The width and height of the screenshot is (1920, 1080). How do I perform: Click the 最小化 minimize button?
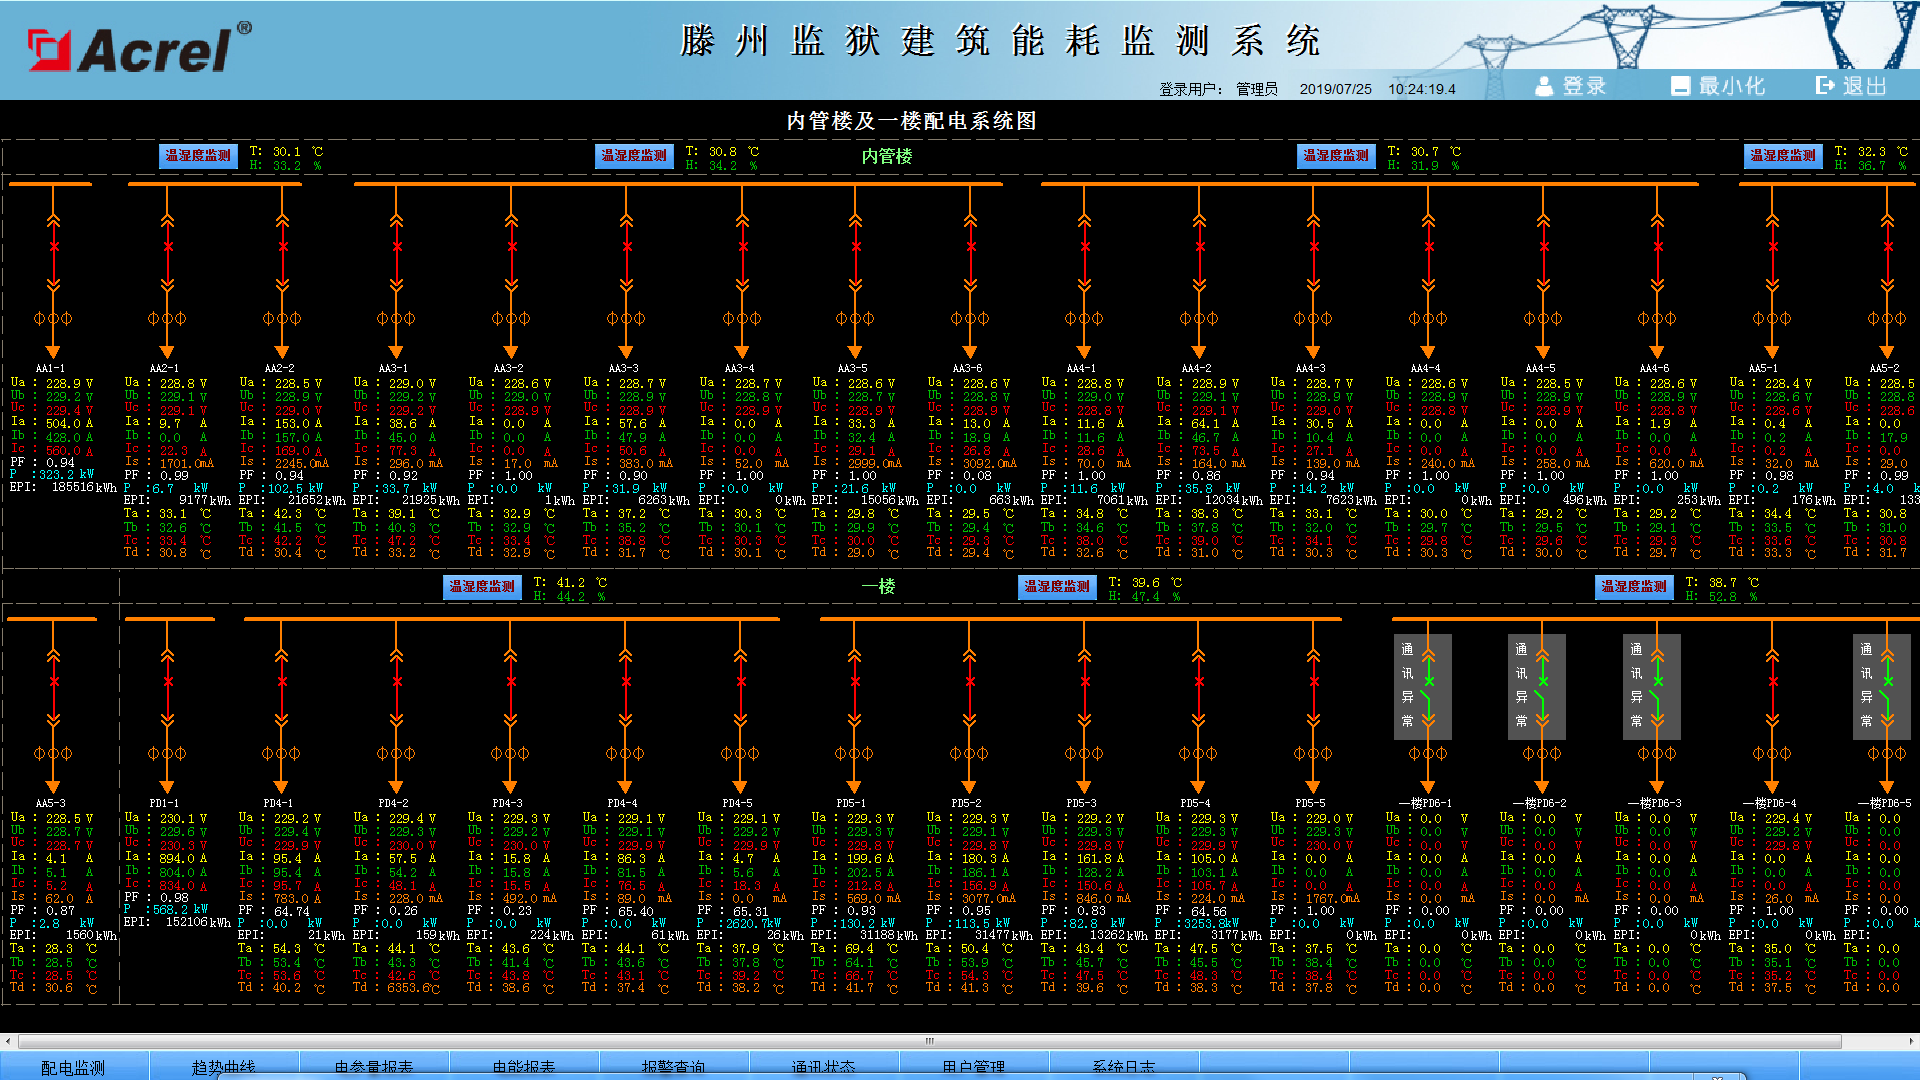1718,86
